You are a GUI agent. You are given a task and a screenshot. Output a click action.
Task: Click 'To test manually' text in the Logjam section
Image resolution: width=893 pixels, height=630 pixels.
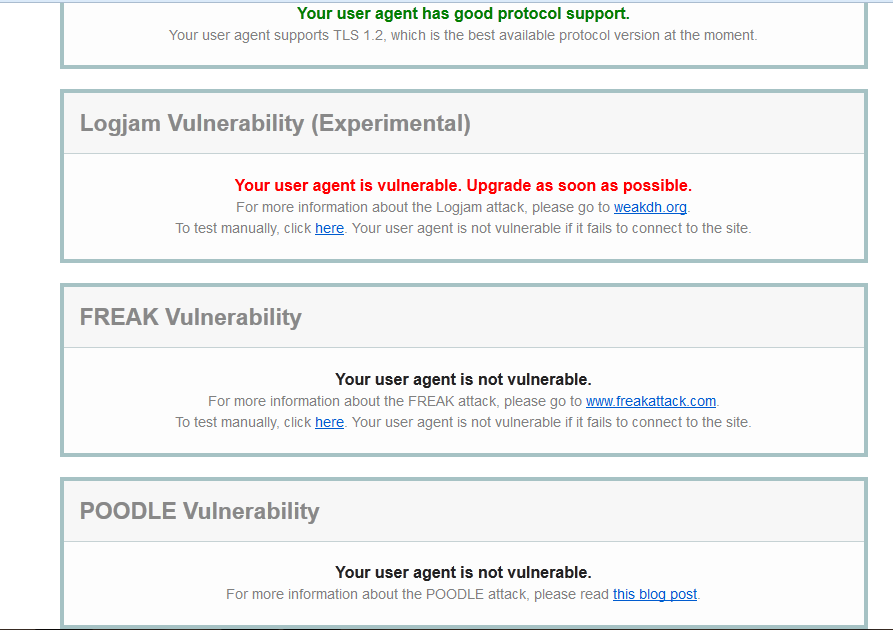[x=242, y=228]
